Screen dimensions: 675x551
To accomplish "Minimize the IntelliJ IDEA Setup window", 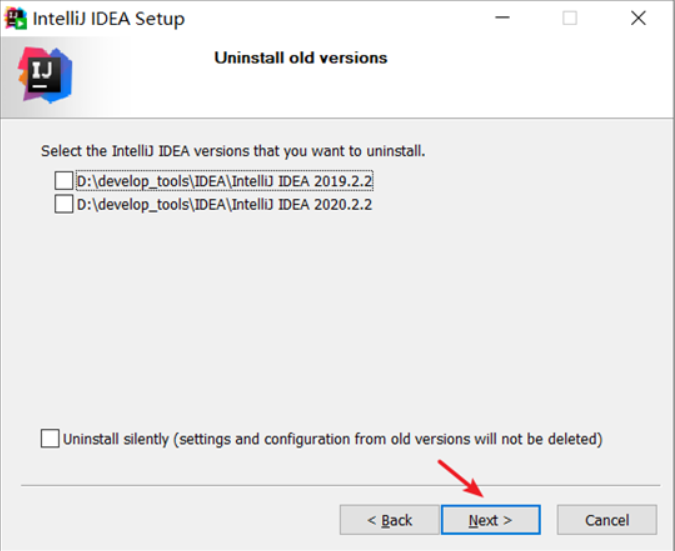I will 501,18.
